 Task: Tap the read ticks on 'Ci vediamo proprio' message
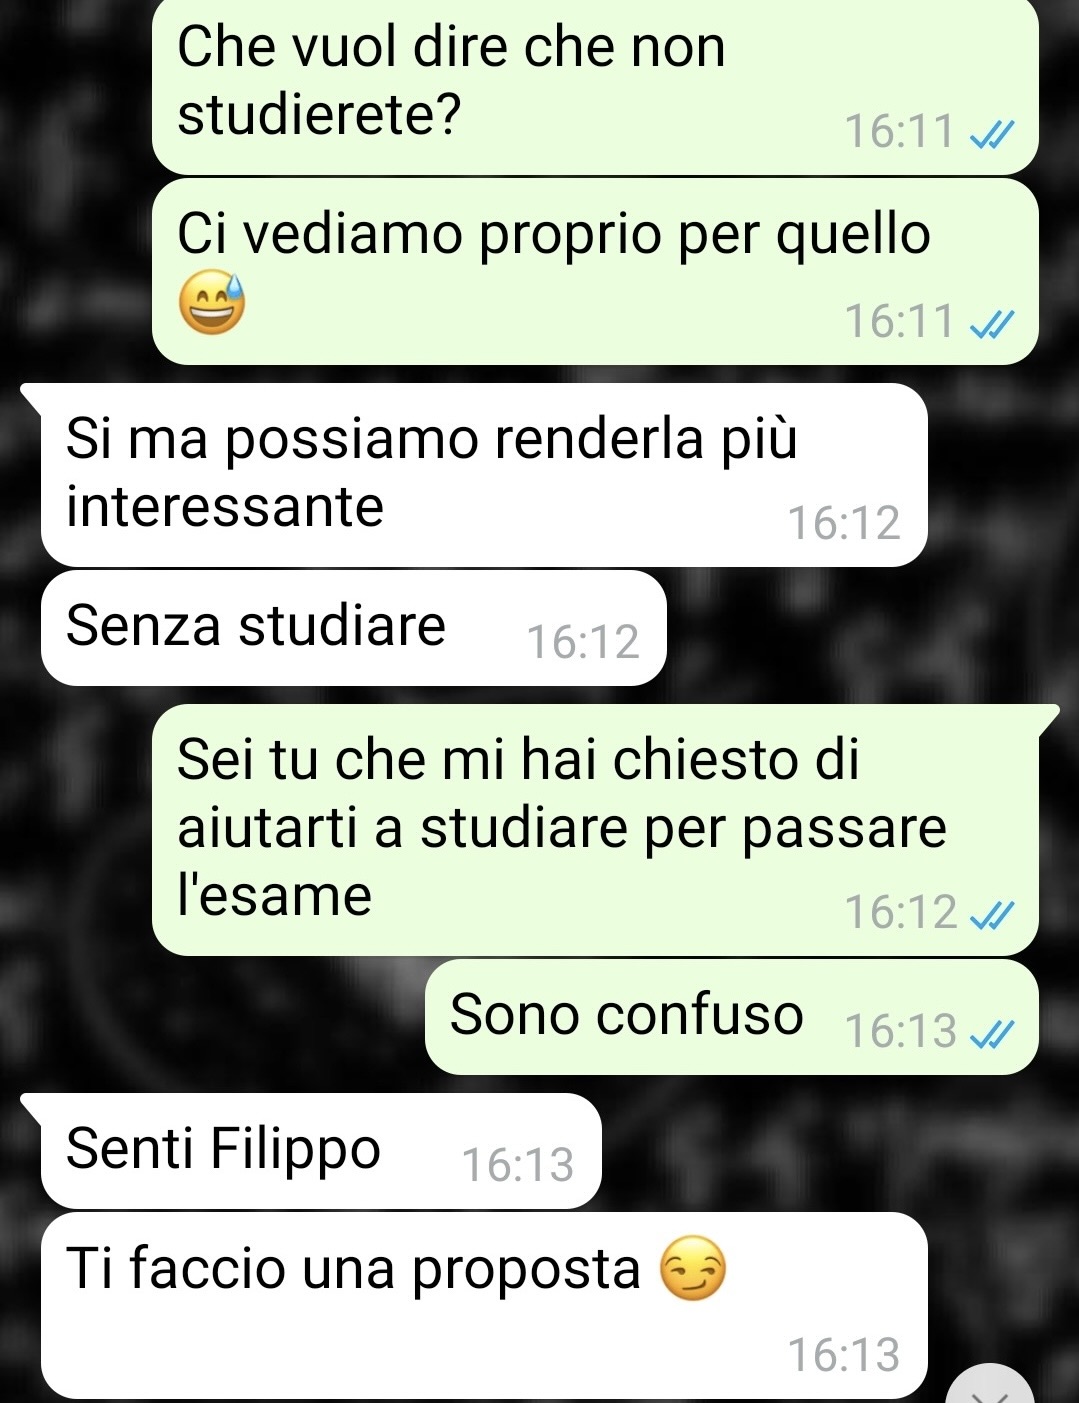coord(993,322)
